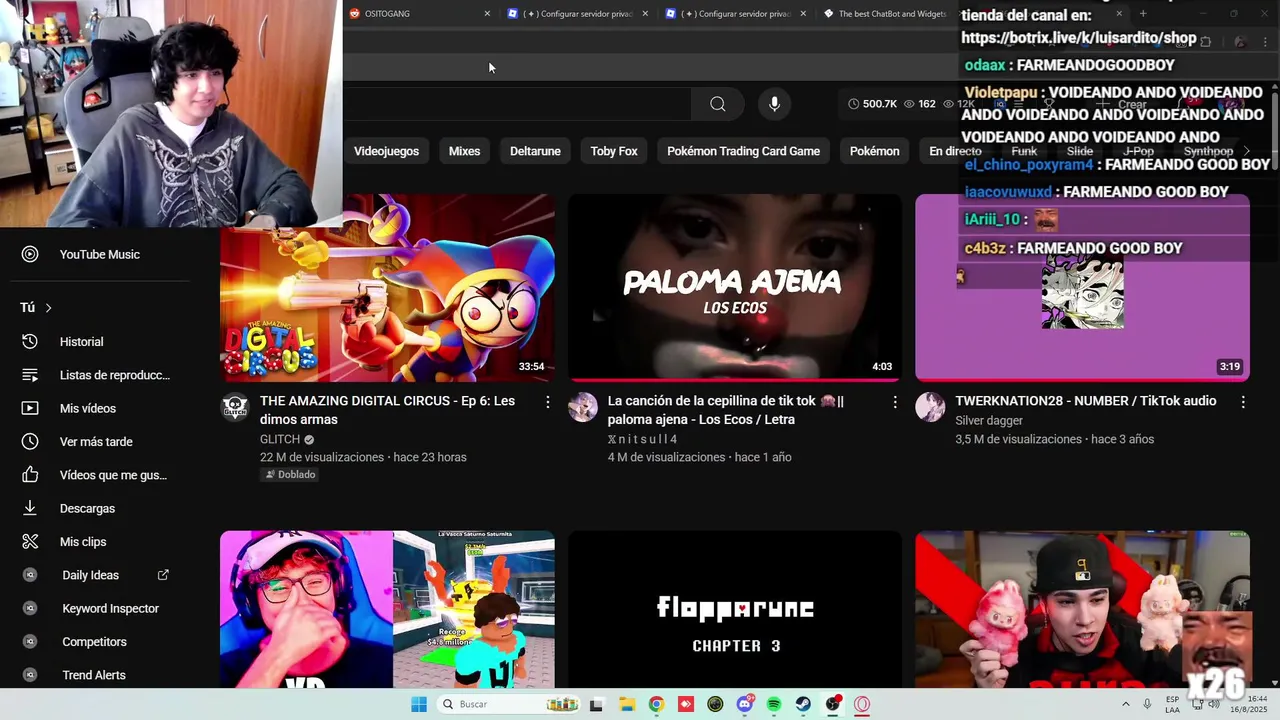Activate voice search microphone button
This screenshot has height=720, width=1280.
pos(774,104)
